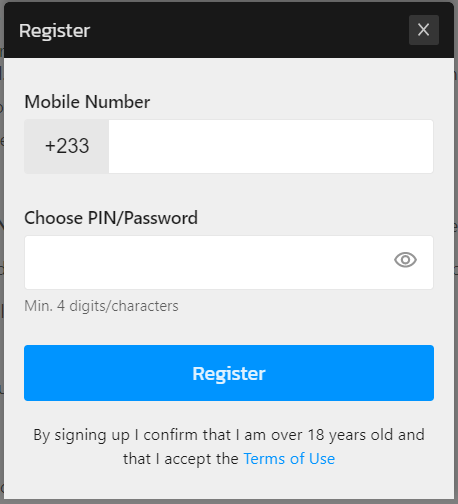
Task: Click the dark header bar of the dialog
Action: click(x=233, y=30)
